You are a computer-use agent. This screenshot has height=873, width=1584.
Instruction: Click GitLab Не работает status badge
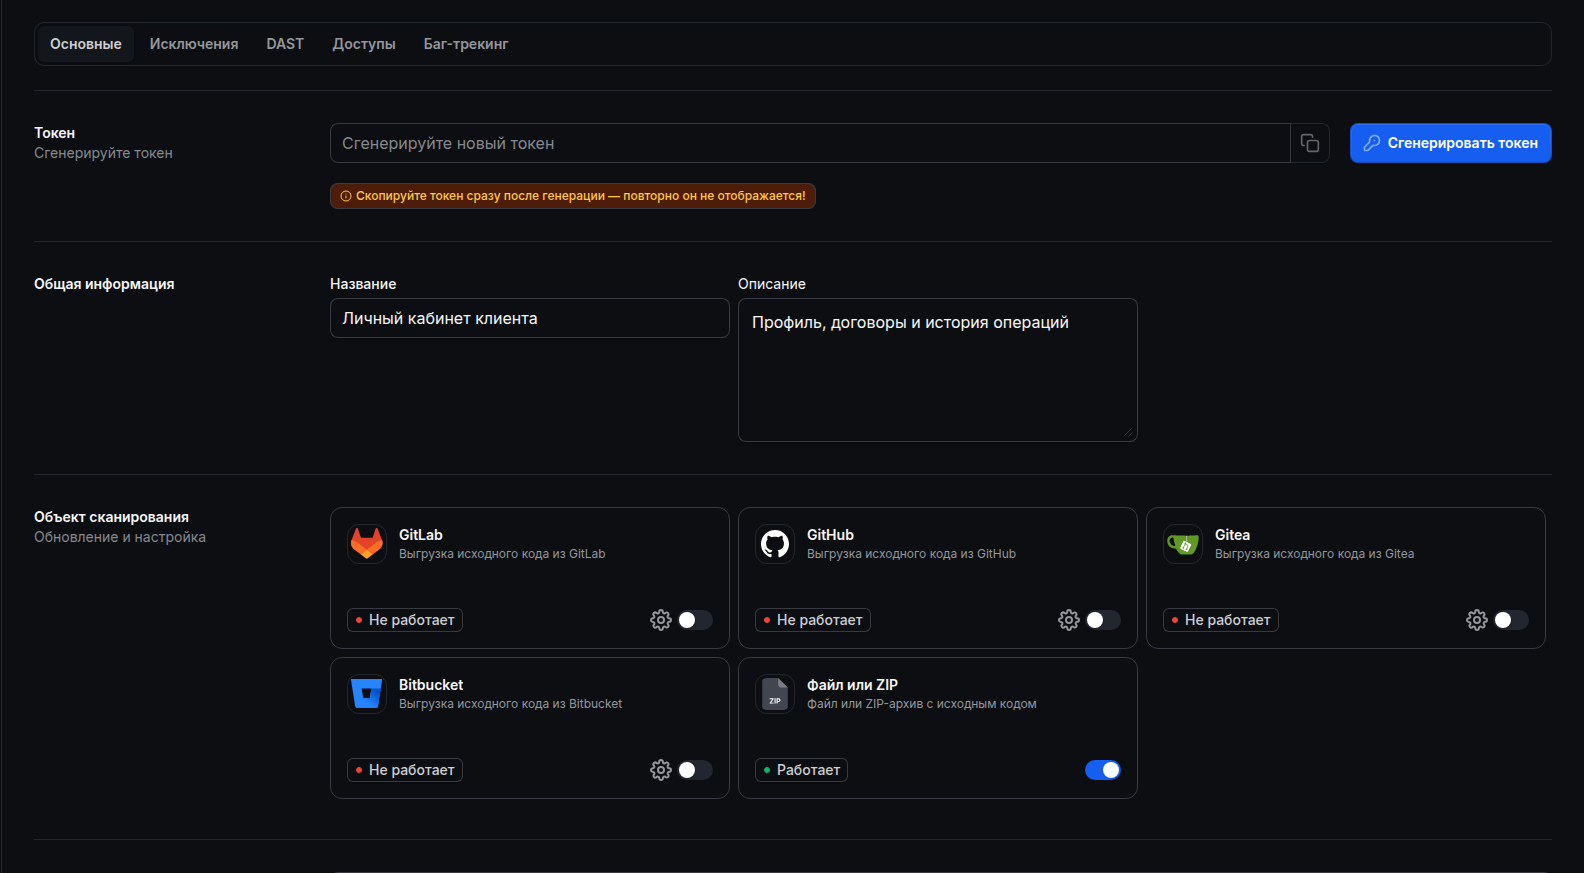click(405, 620)
